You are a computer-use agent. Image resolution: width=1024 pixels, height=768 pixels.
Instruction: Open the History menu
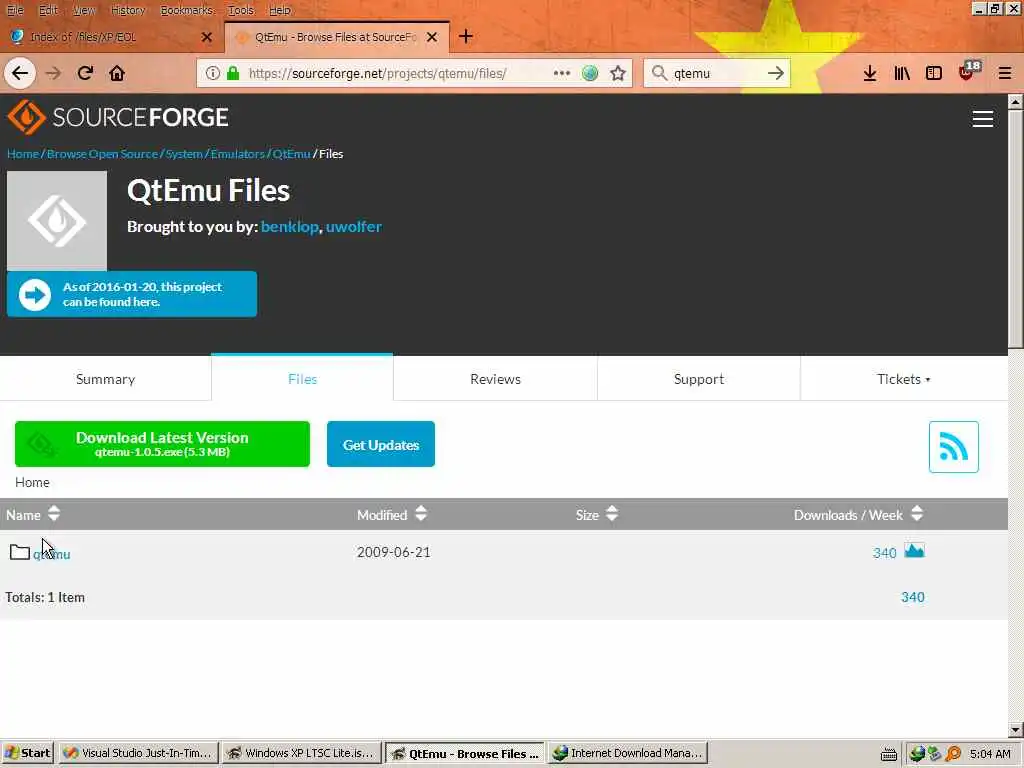pyautogui.click(x=127, y=10)
